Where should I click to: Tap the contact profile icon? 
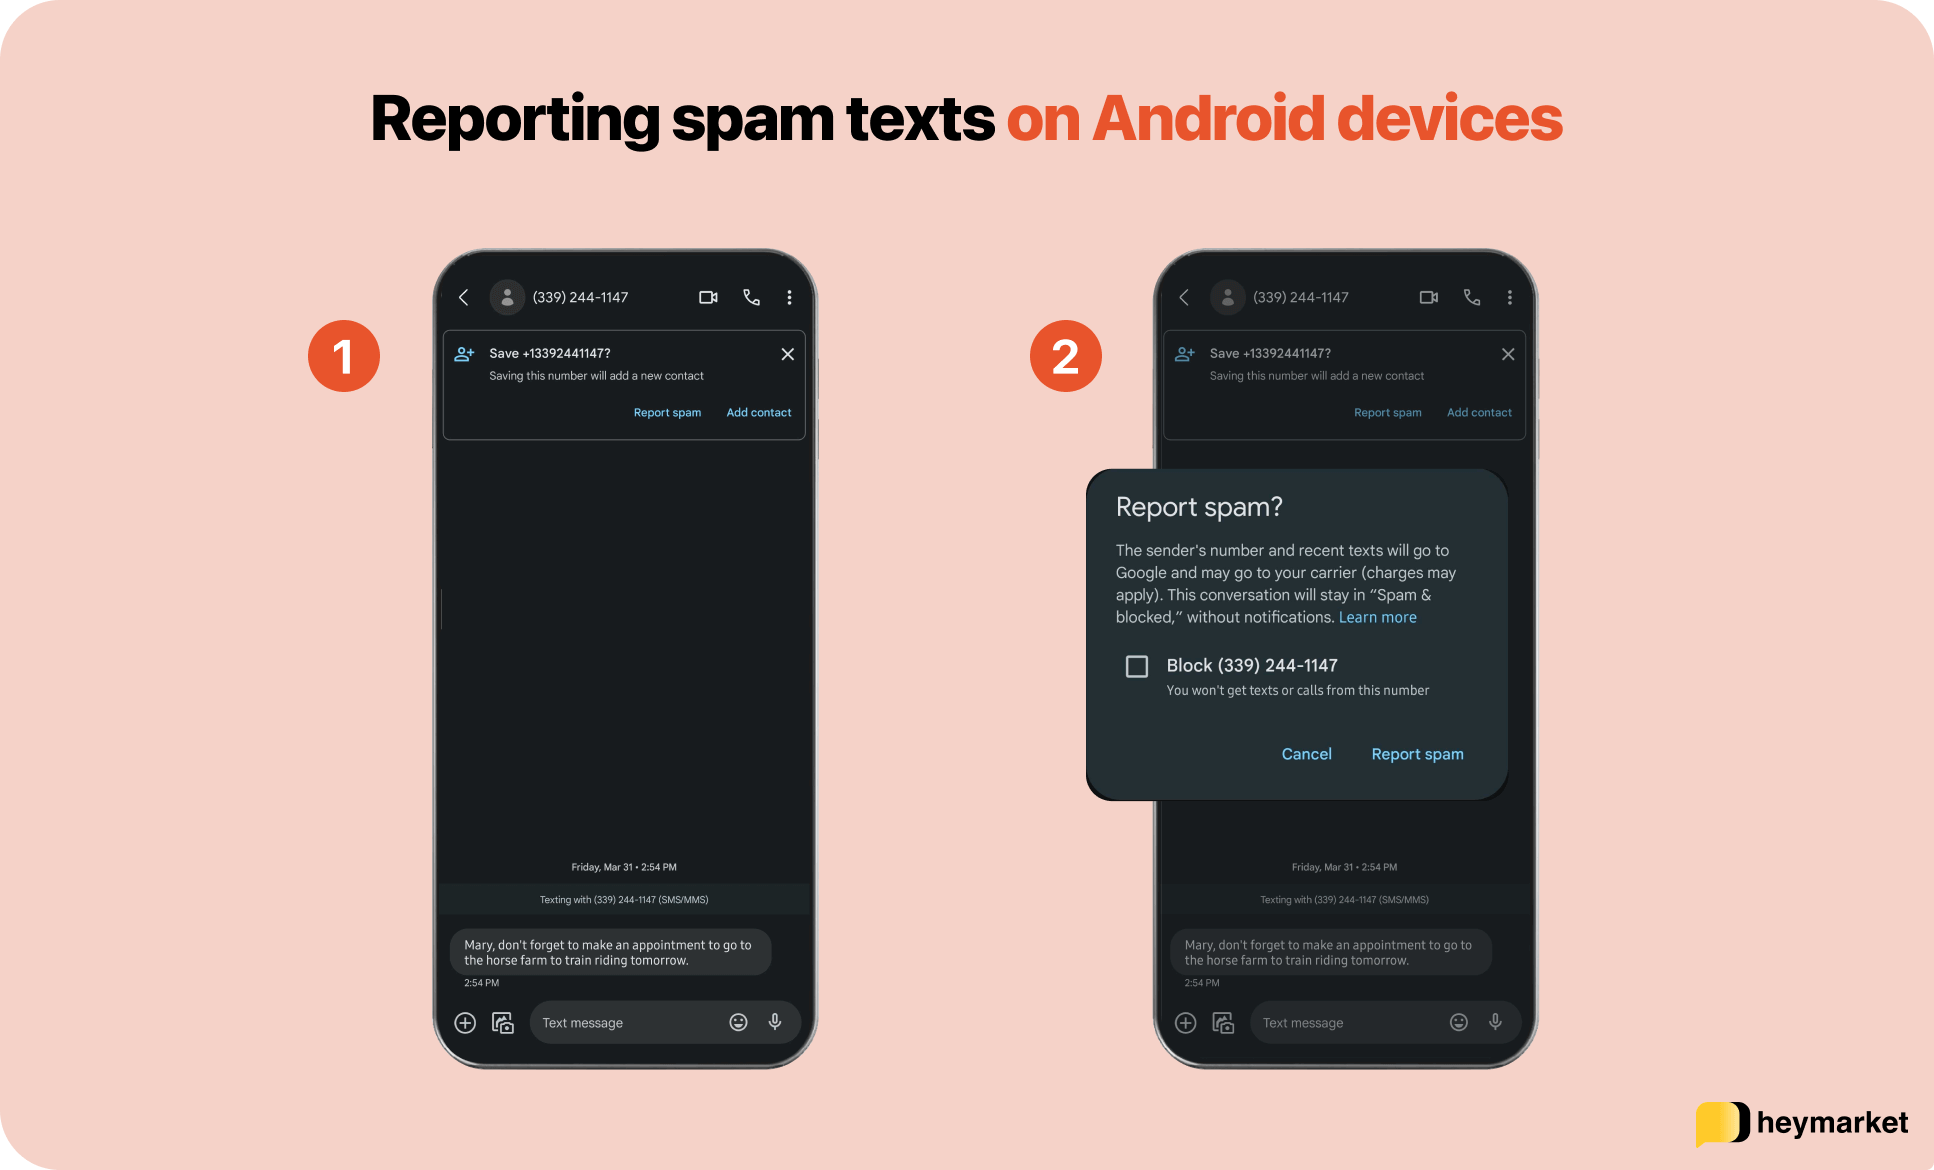point(504,296)
